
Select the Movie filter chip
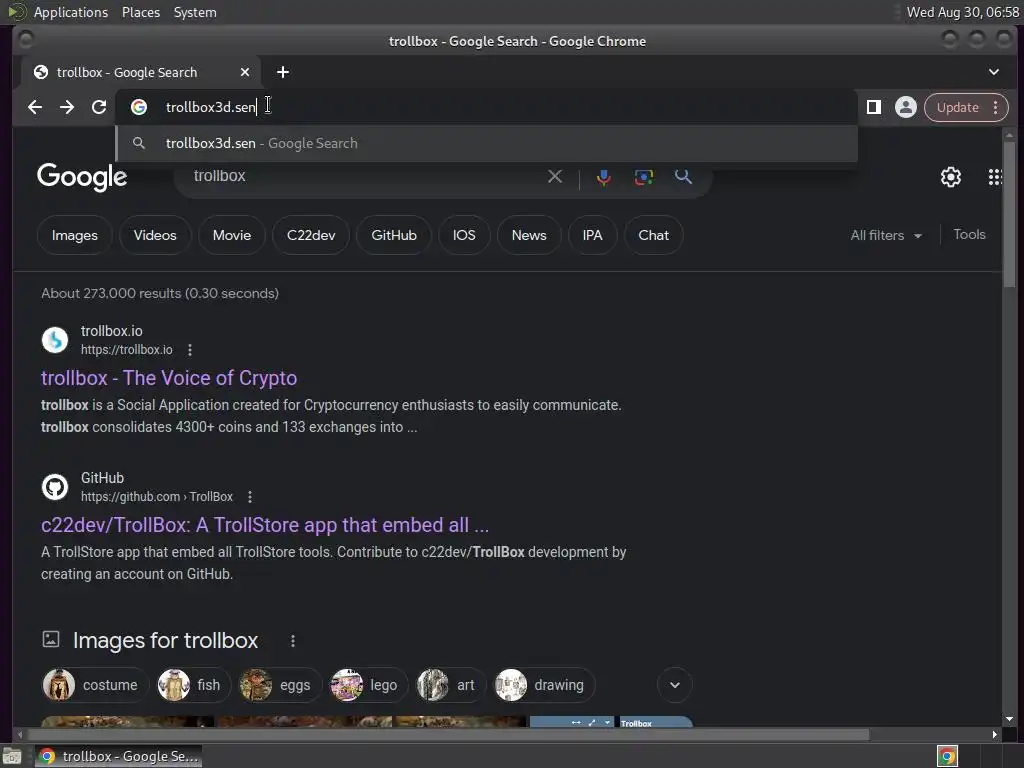232,235
